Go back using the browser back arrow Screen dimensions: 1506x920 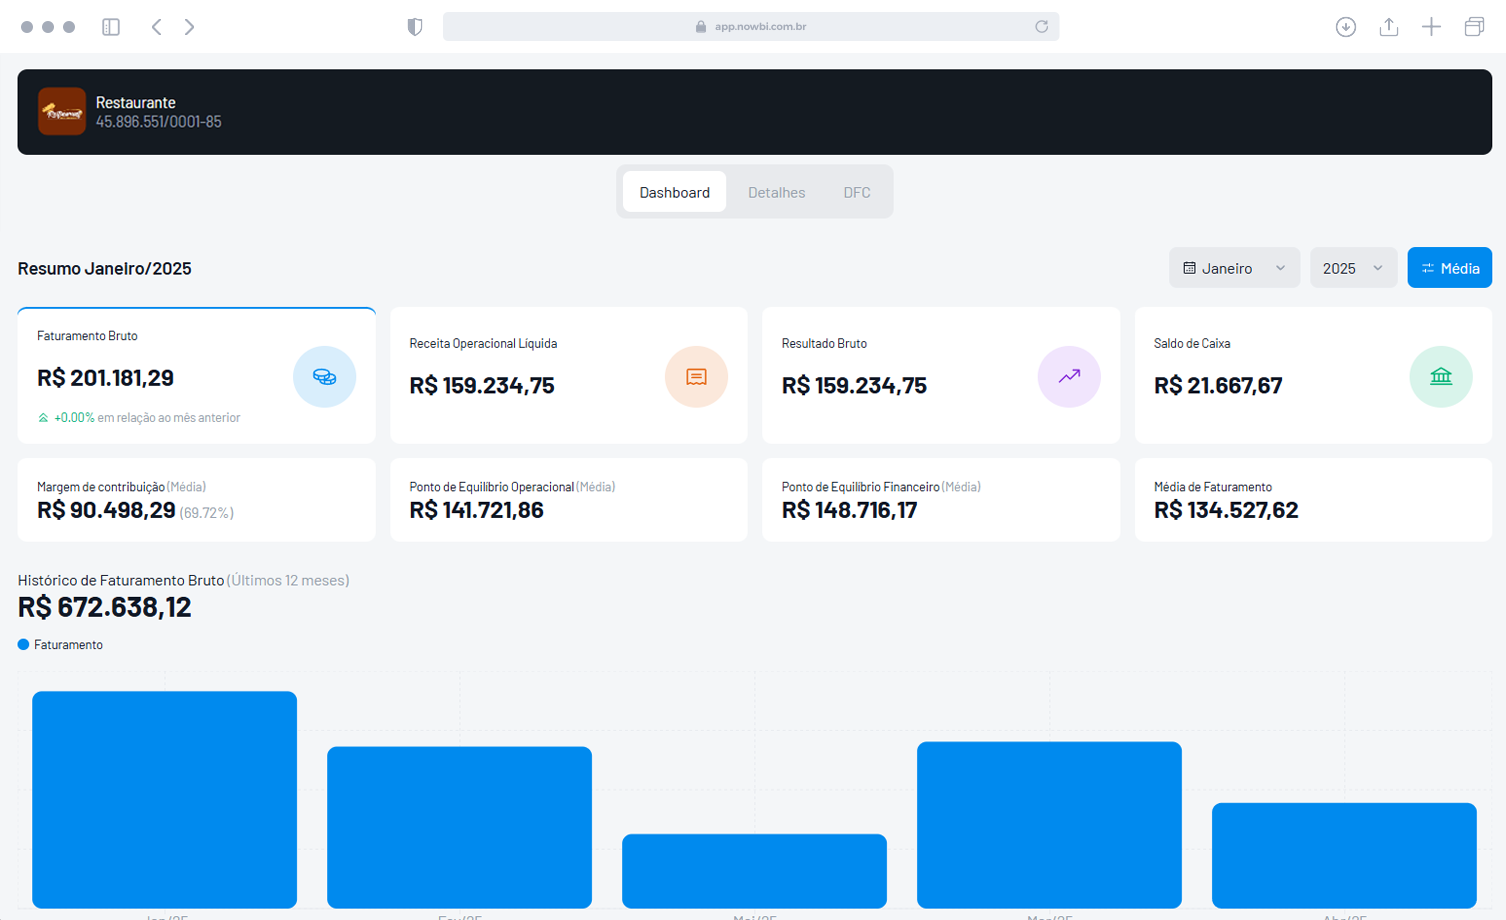click(x=157, y=27)
